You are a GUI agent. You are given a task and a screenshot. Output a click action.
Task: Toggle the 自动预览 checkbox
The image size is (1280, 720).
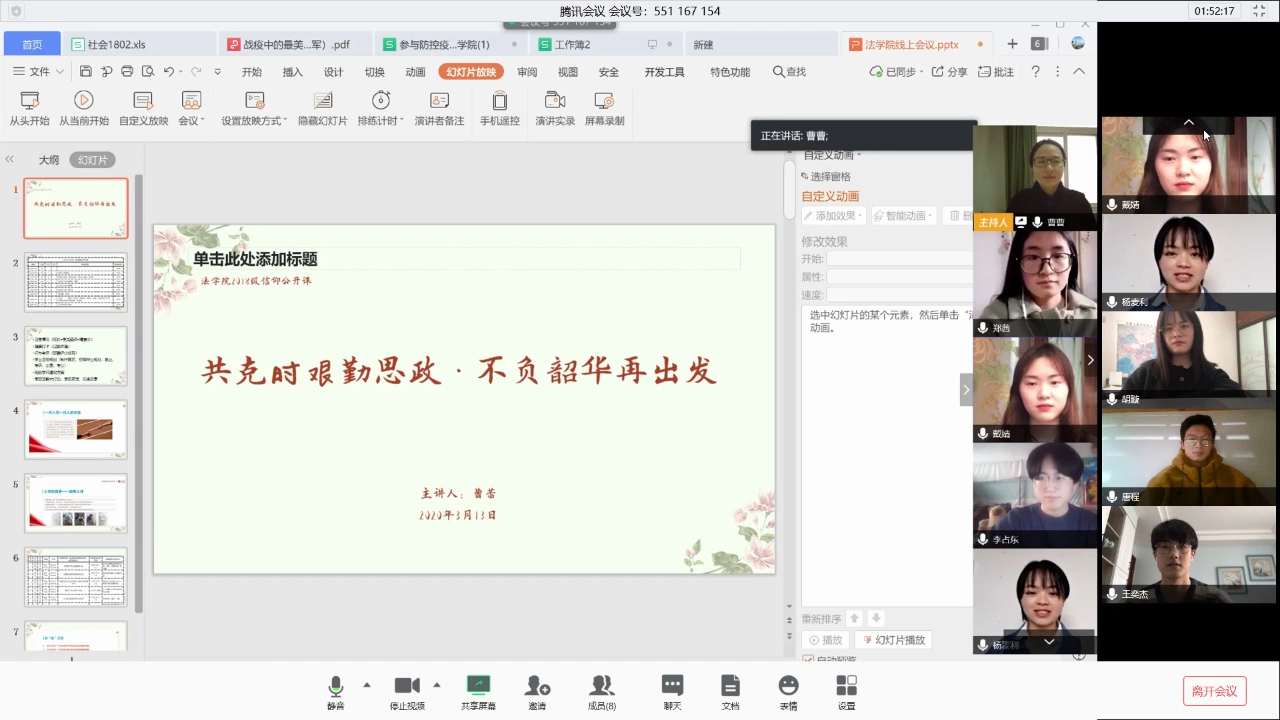(x=808, y=660)
